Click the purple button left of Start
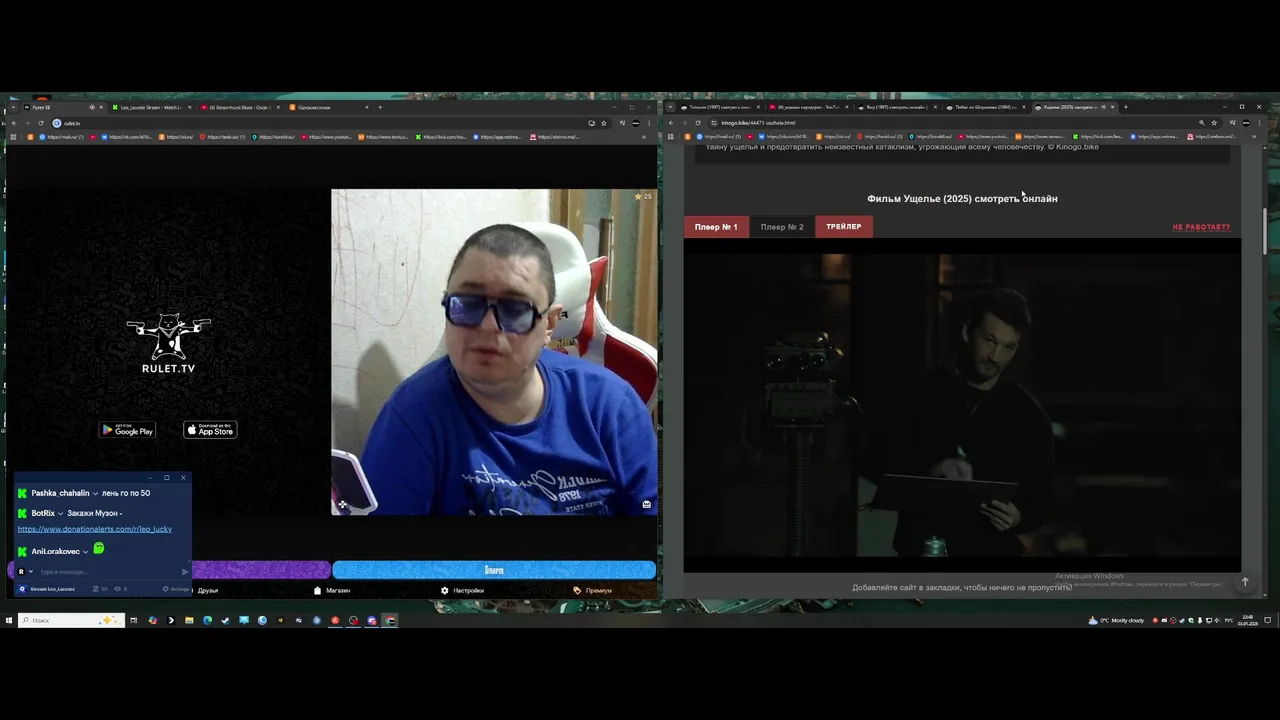Viewport: 1280px width, 720px height. (260, 570)
